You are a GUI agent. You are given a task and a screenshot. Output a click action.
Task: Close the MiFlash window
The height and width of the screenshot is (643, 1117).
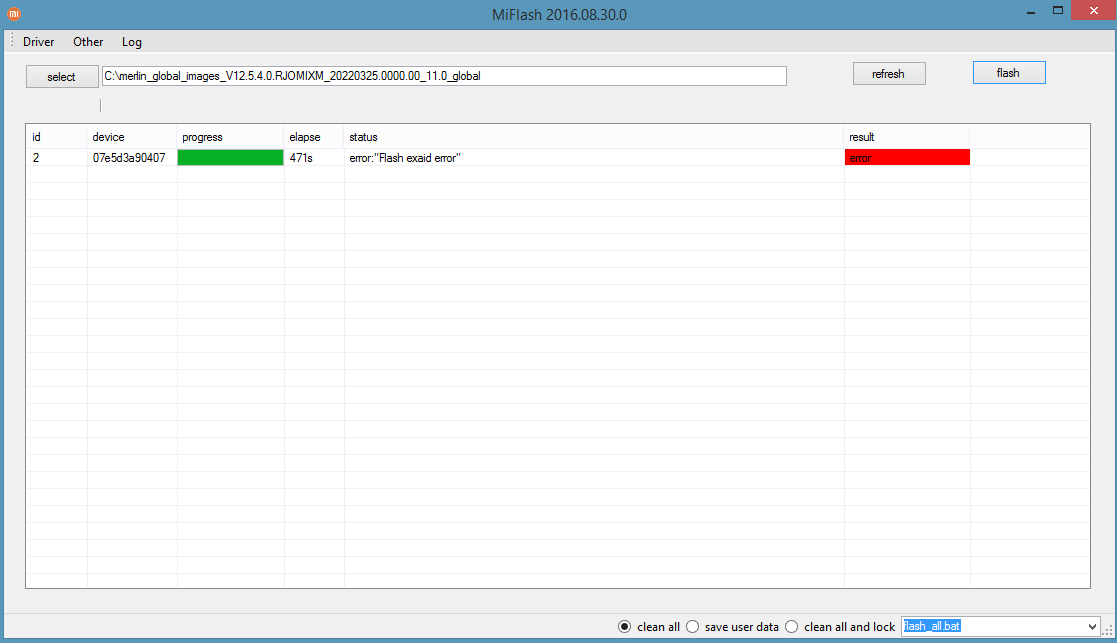pos(1093,10)
